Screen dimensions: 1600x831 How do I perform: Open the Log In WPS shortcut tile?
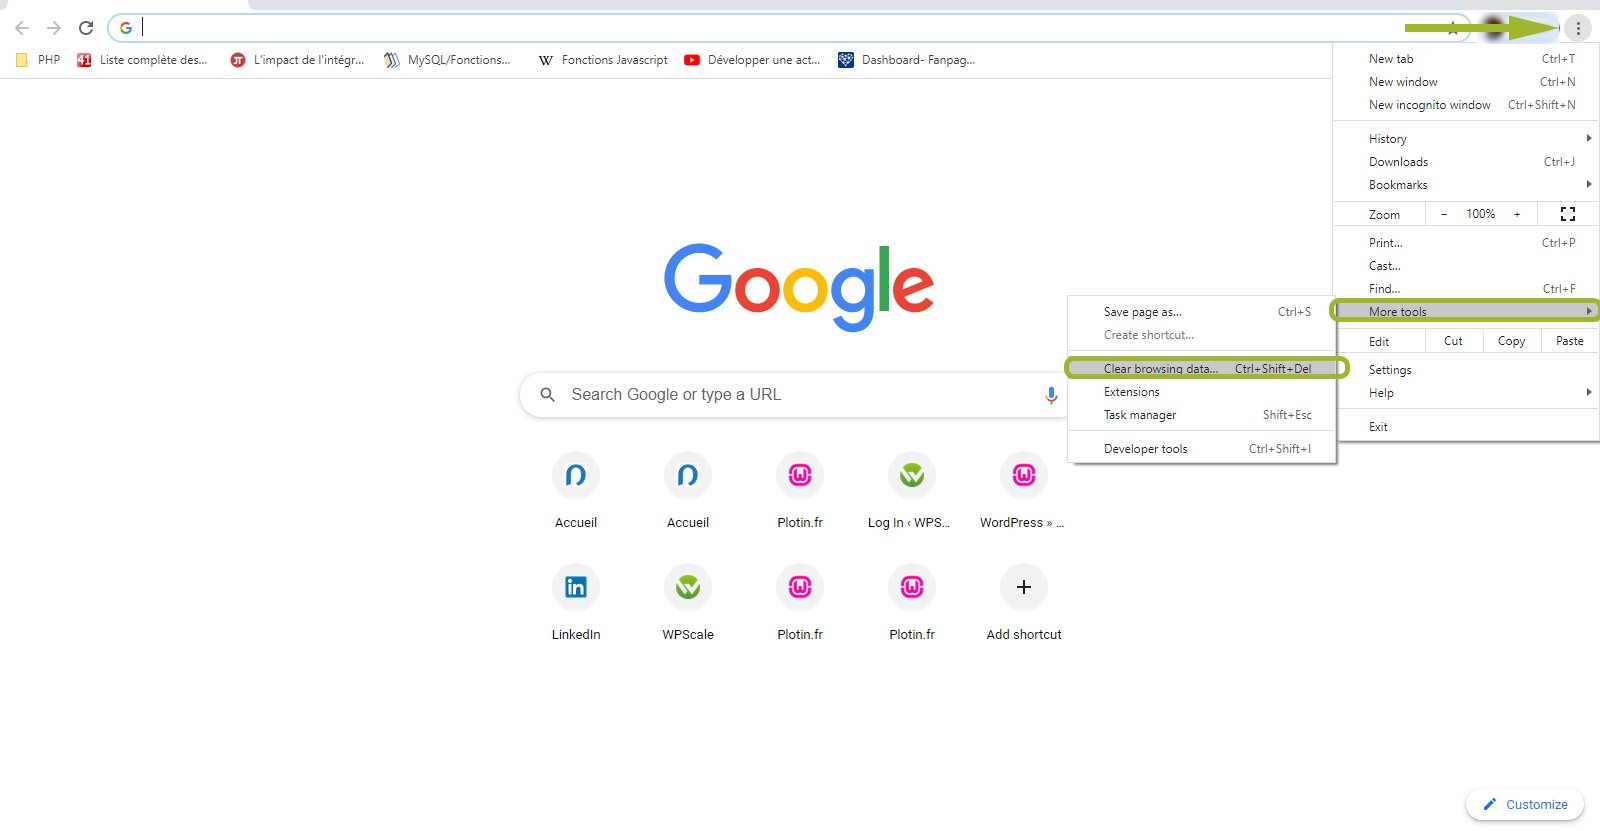pyautogui.click(x=911, y=476)
